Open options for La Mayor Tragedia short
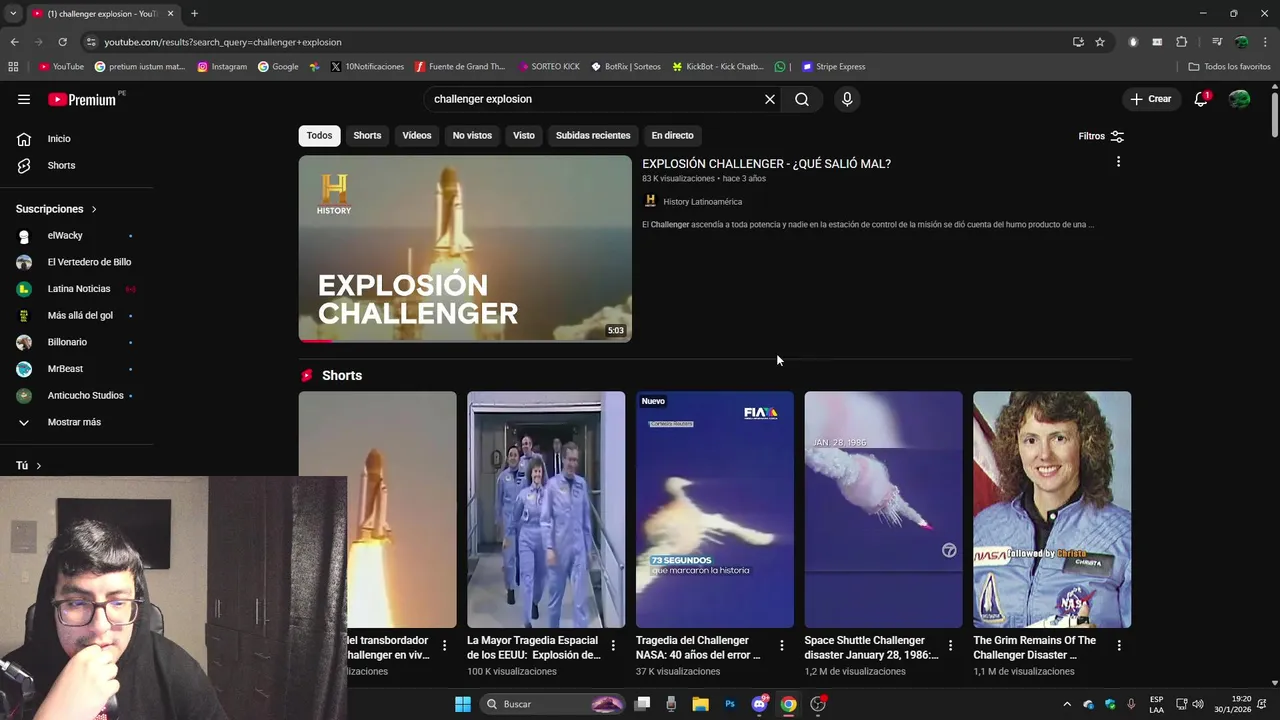The height and width of the screenshot is (720, 1280). pyautogui.click(x=613, y=646)
